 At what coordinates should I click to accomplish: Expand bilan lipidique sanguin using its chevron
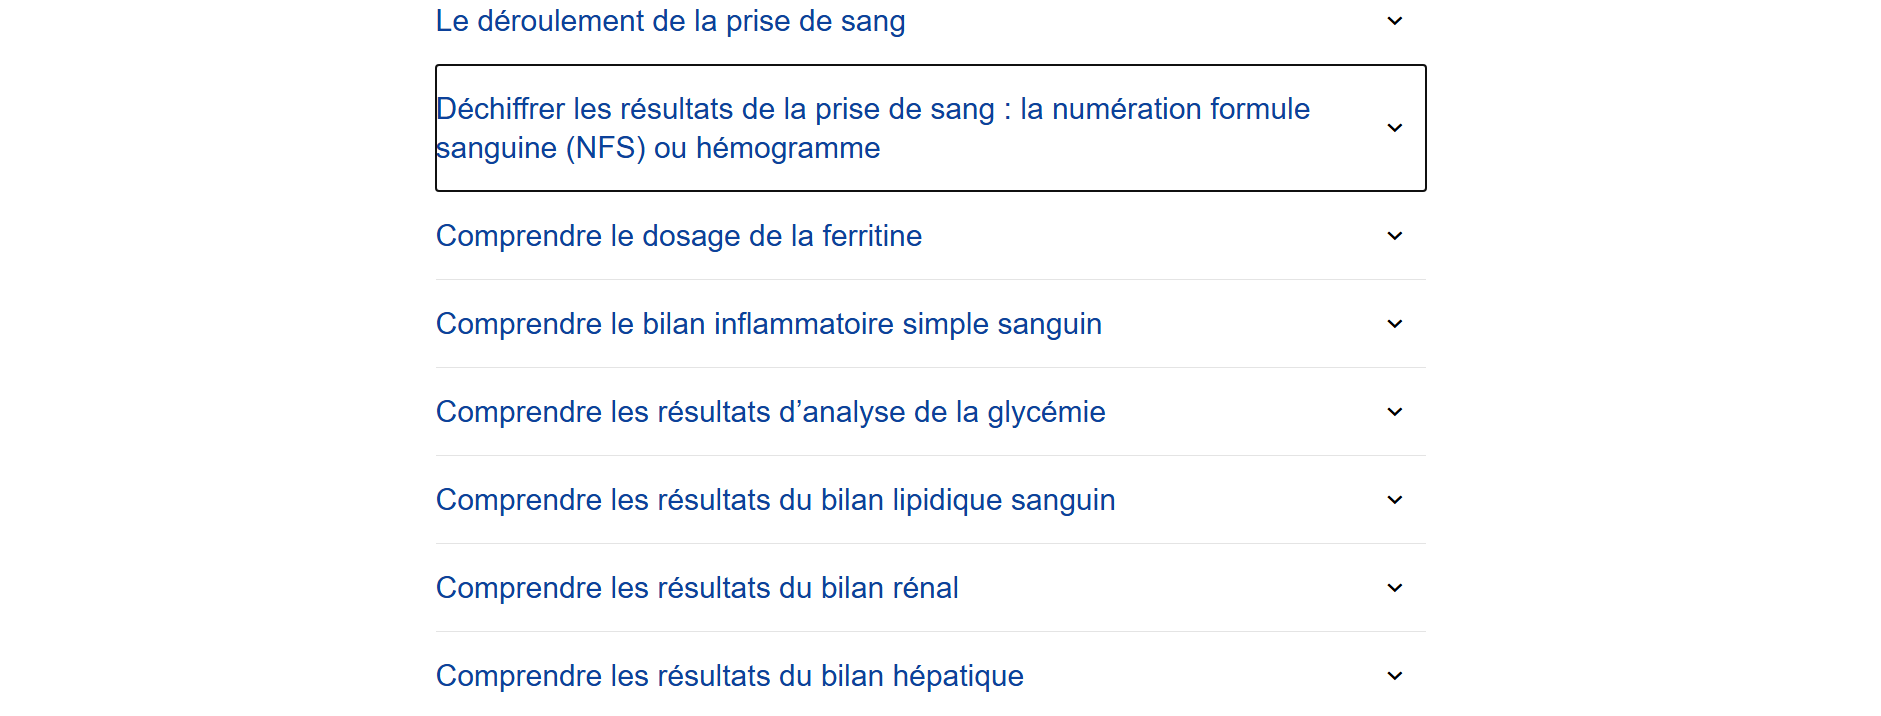(x=1395, y=500)
